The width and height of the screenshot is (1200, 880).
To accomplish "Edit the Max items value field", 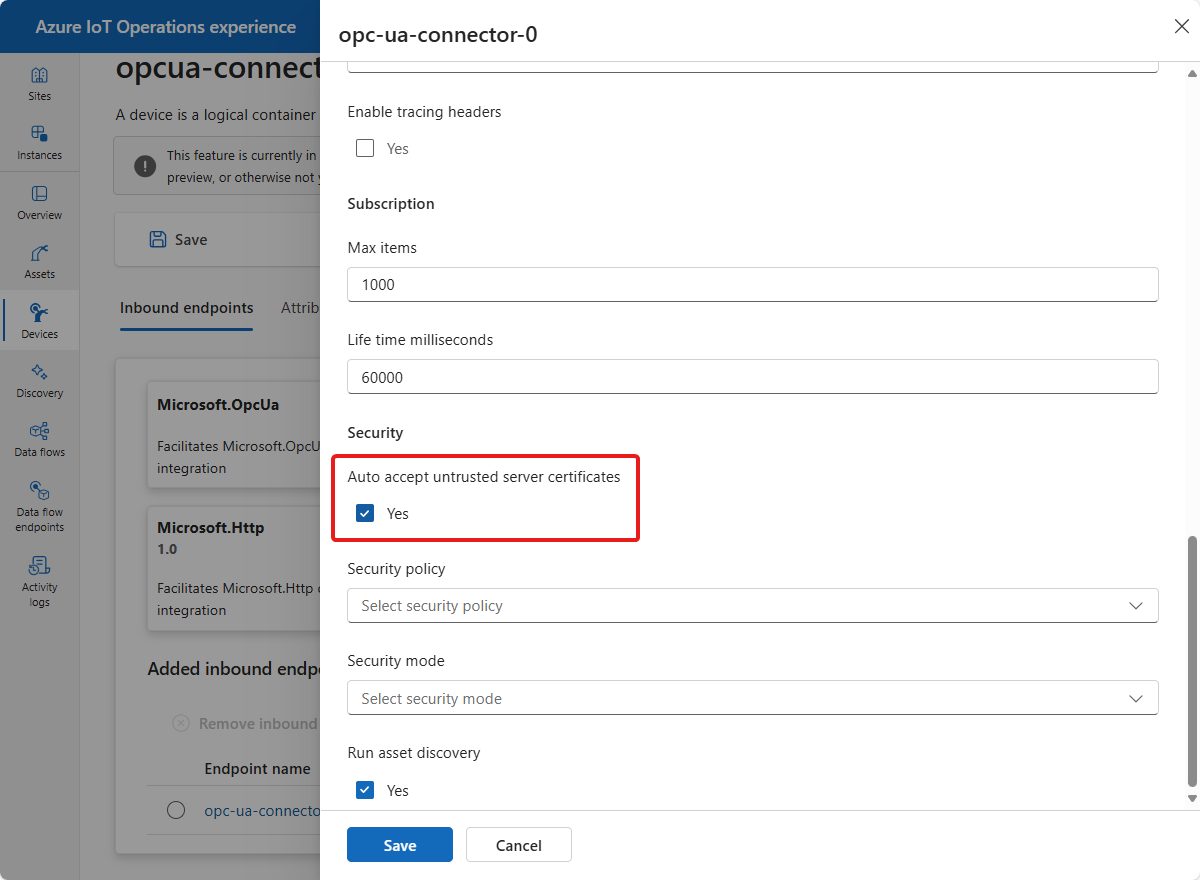I will 752,284.
